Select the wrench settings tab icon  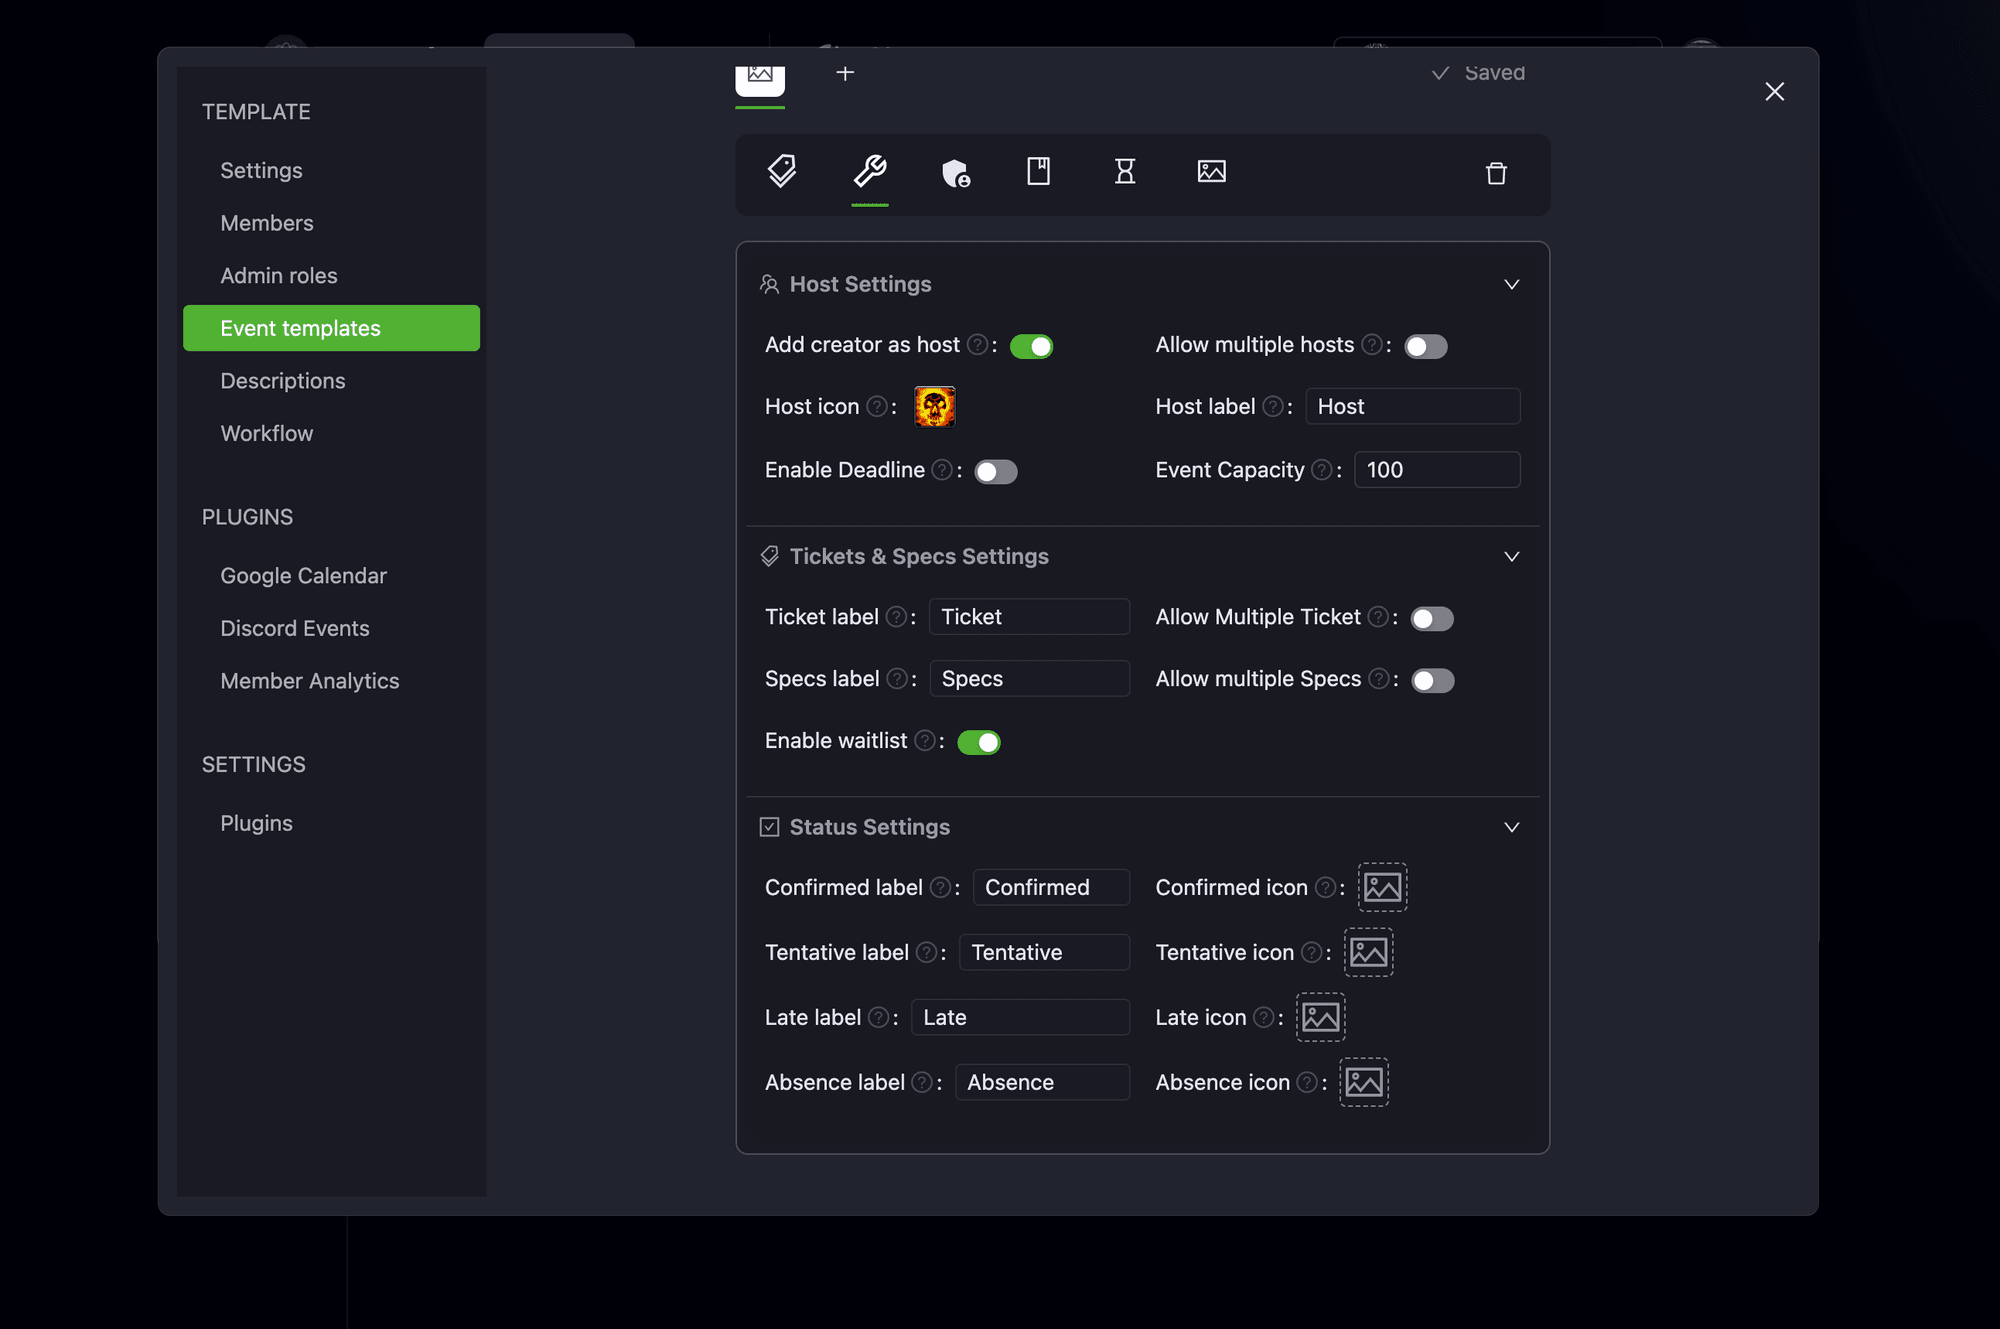(869, 171)
